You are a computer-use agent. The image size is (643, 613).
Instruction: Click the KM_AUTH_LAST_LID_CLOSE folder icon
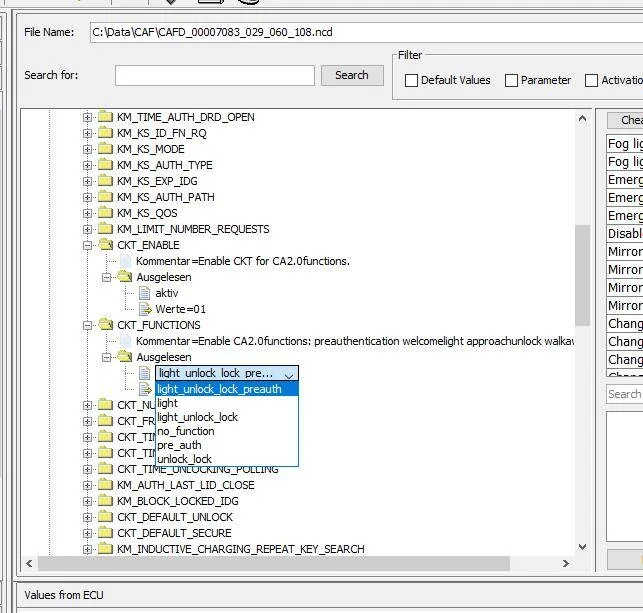[x=105, y=485]
